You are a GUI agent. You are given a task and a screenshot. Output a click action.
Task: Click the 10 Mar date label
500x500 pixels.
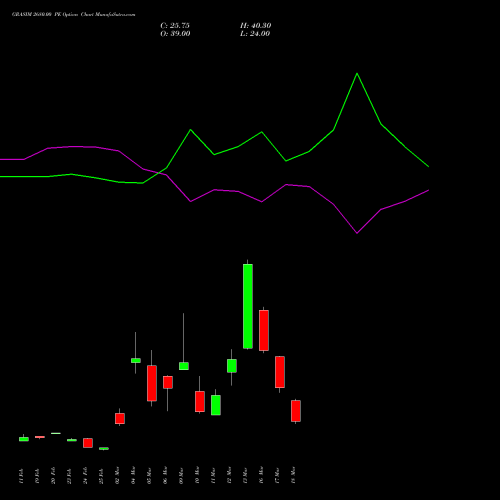[197, 476]
